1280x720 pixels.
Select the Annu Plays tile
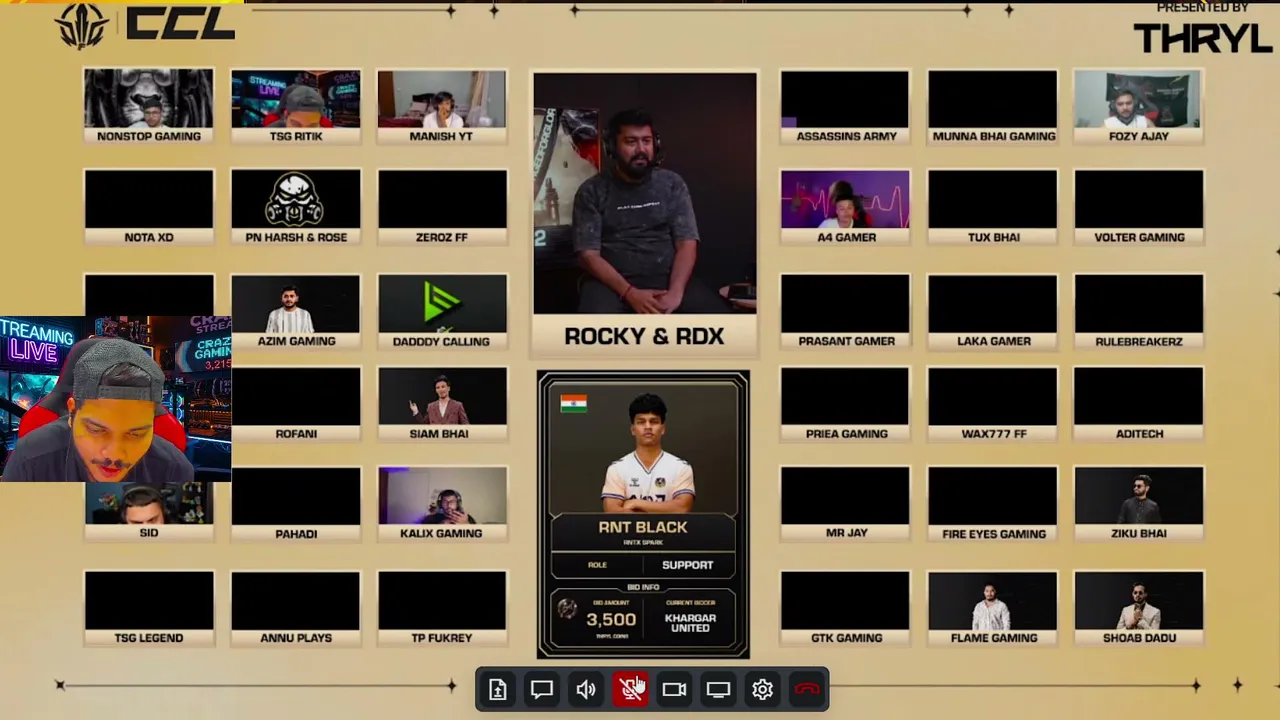[x=296, y=608]
